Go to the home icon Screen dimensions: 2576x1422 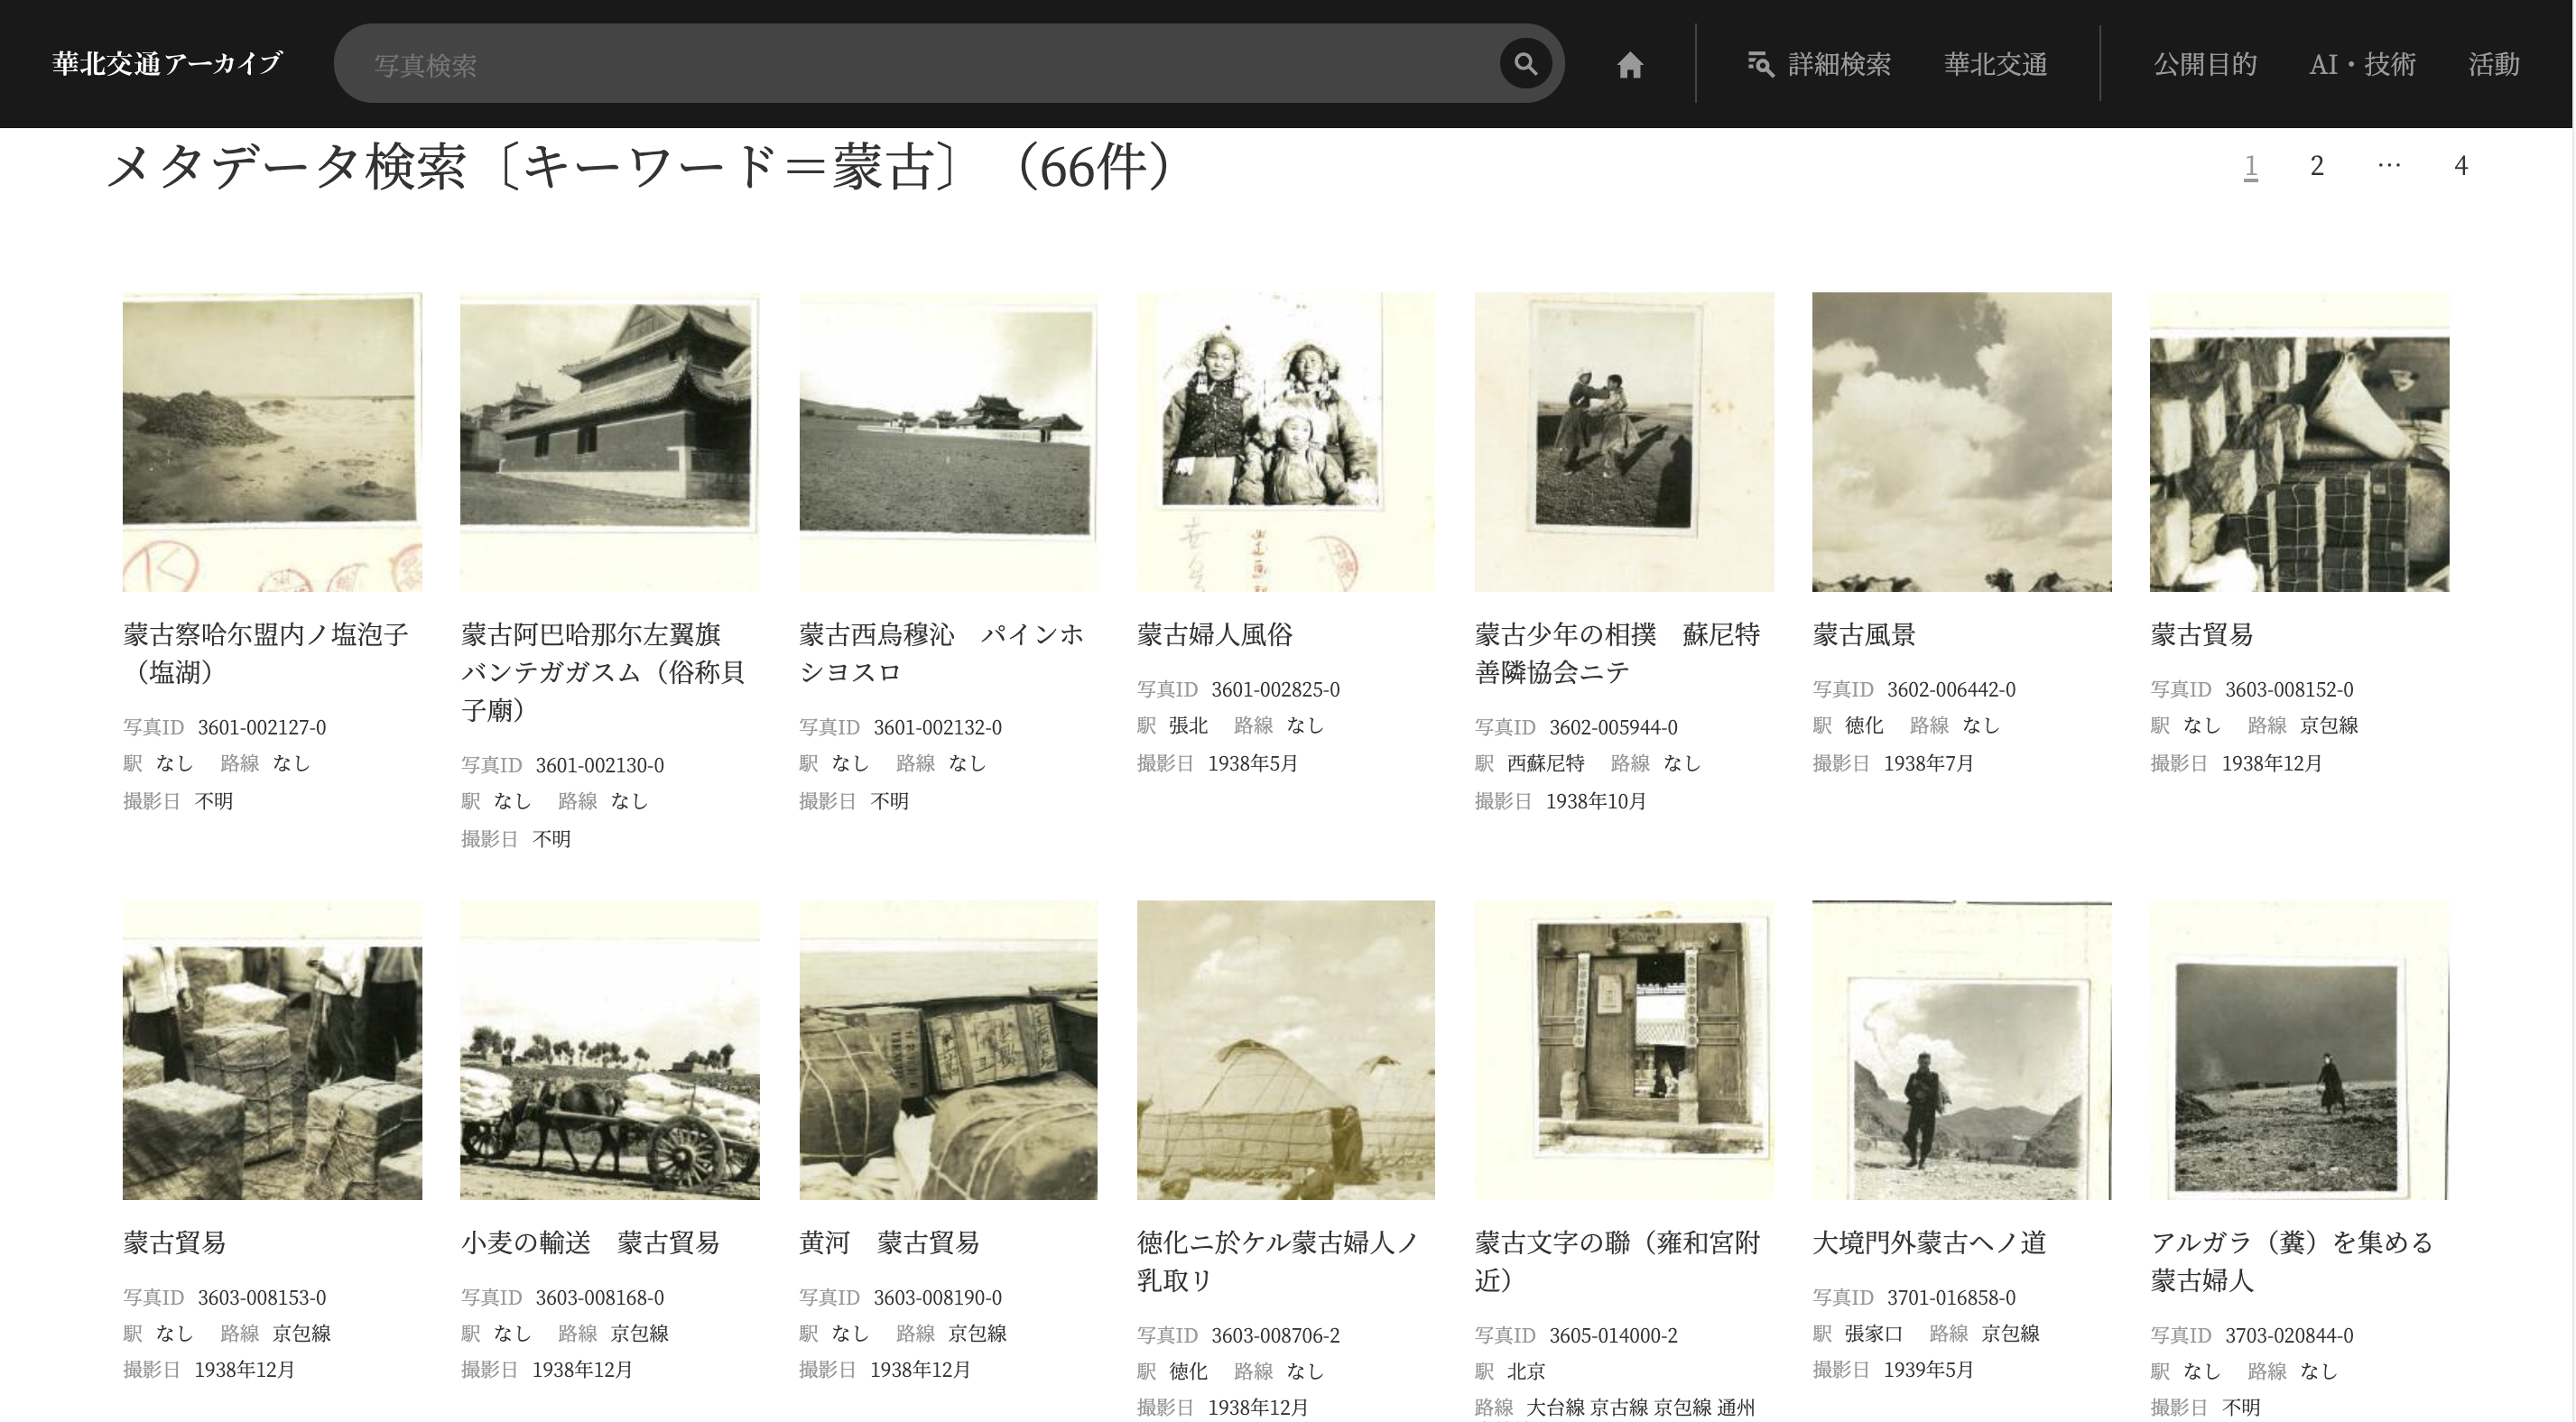1630,65
